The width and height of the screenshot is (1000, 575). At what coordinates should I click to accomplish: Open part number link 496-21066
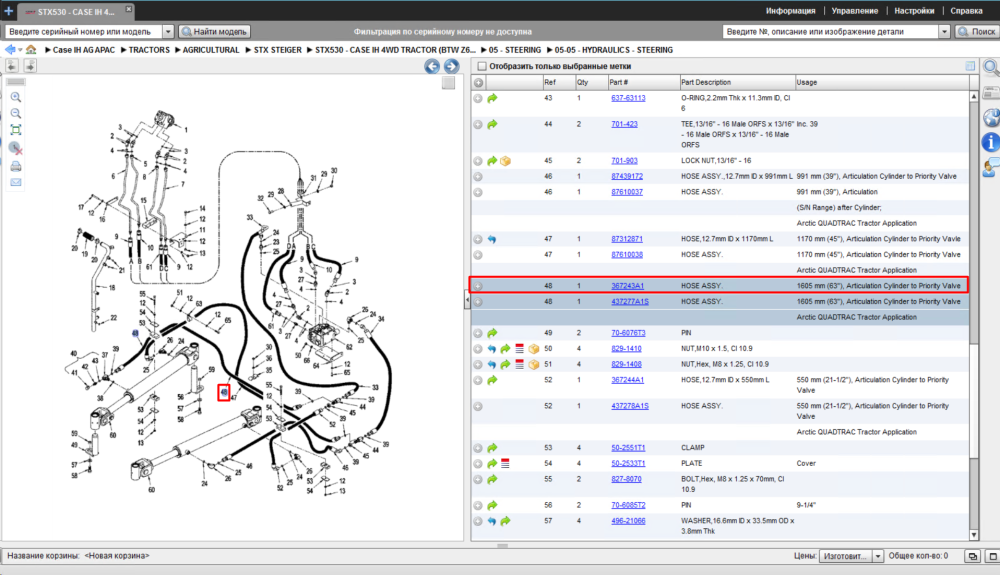(628, 521)
